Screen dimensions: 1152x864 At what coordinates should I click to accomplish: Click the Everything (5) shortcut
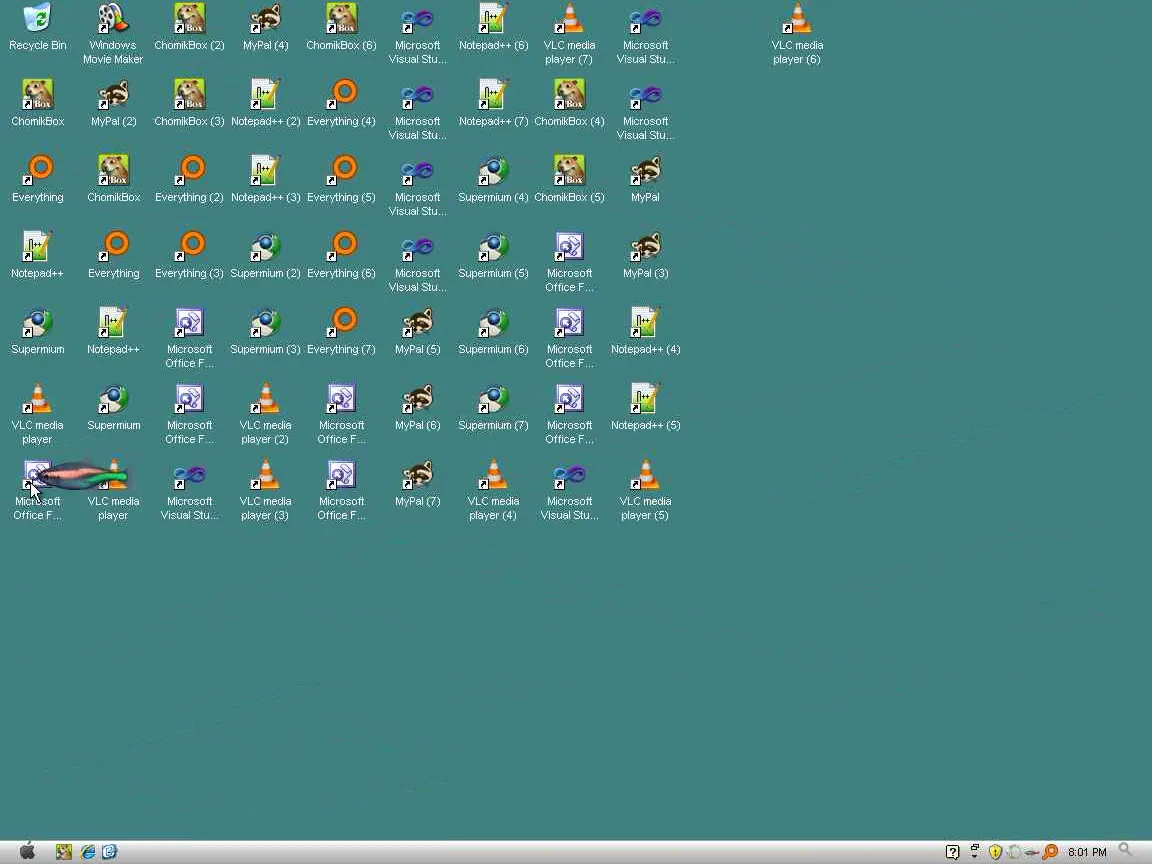342,179
